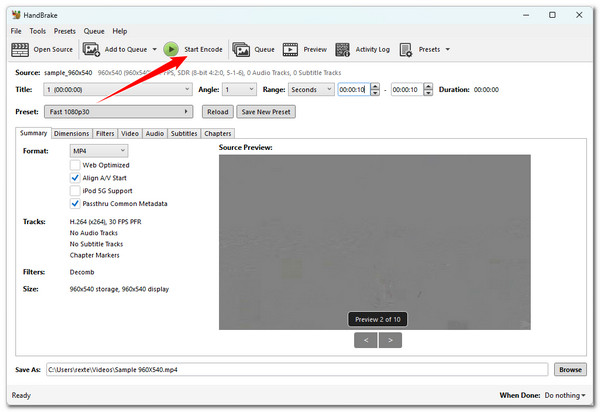This screenshot has height=412, width=600.
Task: Toggle the Web Optimized checkbox
Action: [x=75, y=165]
